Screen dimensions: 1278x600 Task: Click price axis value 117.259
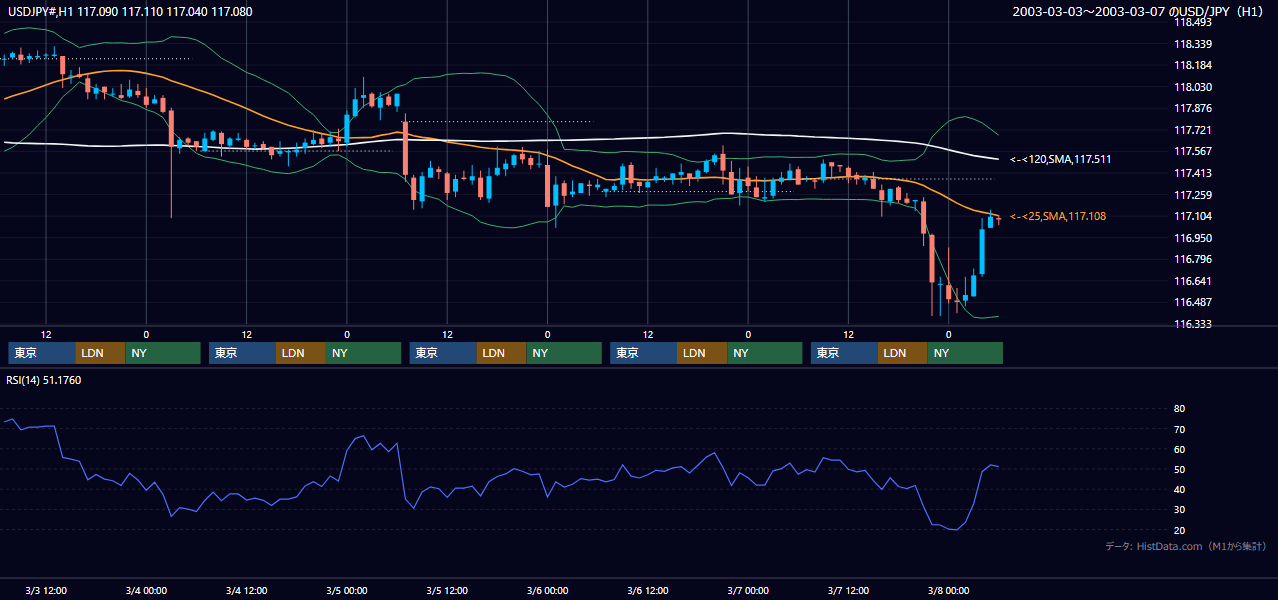tap(1192, 195)
